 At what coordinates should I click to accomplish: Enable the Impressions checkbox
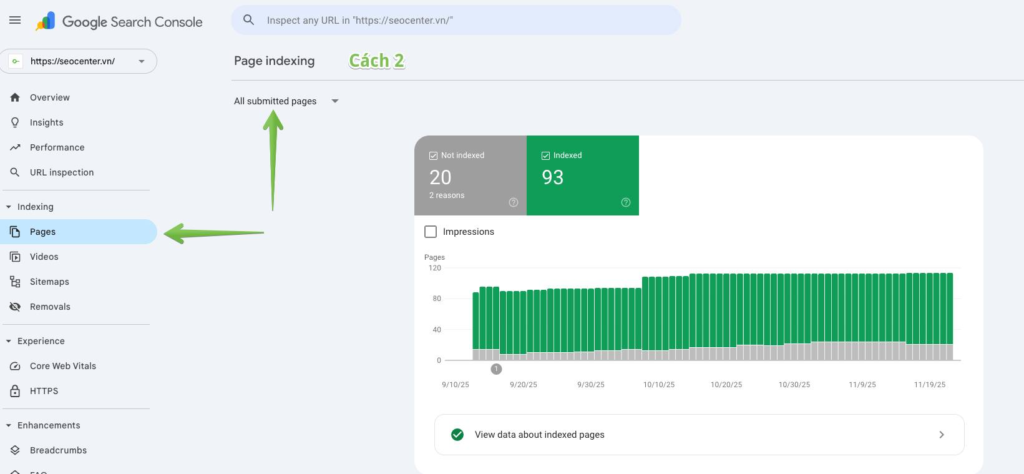[x=431, y=232]
